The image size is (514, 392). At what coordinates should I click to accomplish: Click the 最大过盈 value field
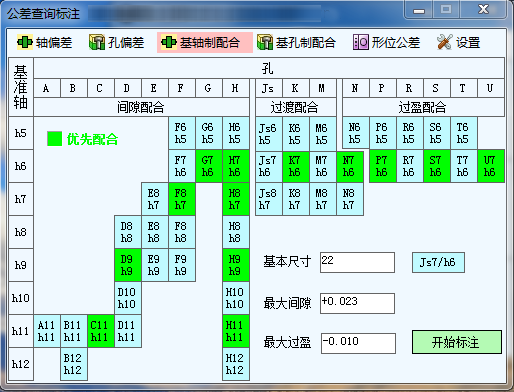click(x=358, y=343)
